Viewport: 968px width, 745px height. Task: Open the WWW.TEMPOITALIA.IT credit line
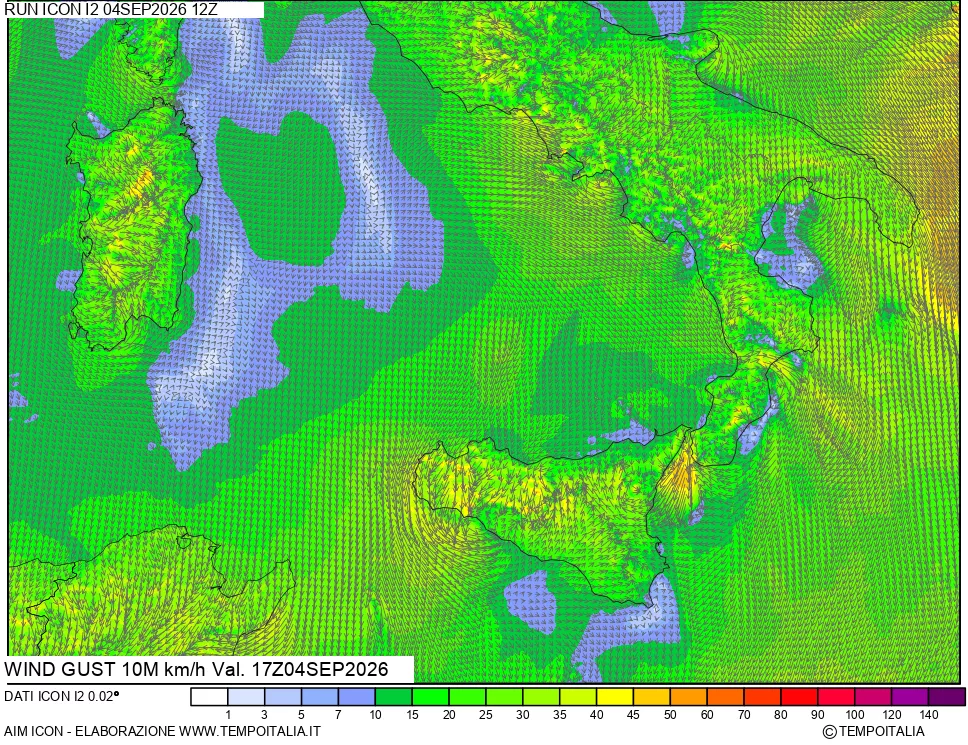coord(249,731)
